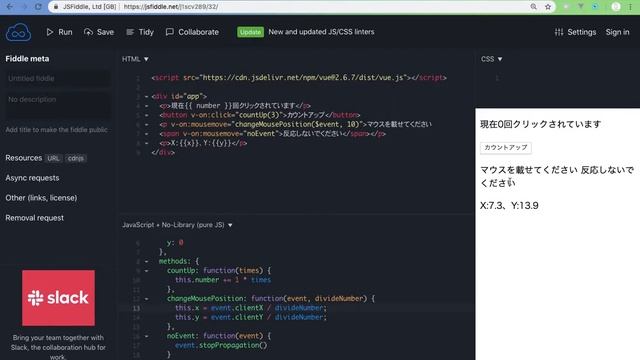
Task: Click the カウントアップ button in result pane
Action: click(506, 147)
